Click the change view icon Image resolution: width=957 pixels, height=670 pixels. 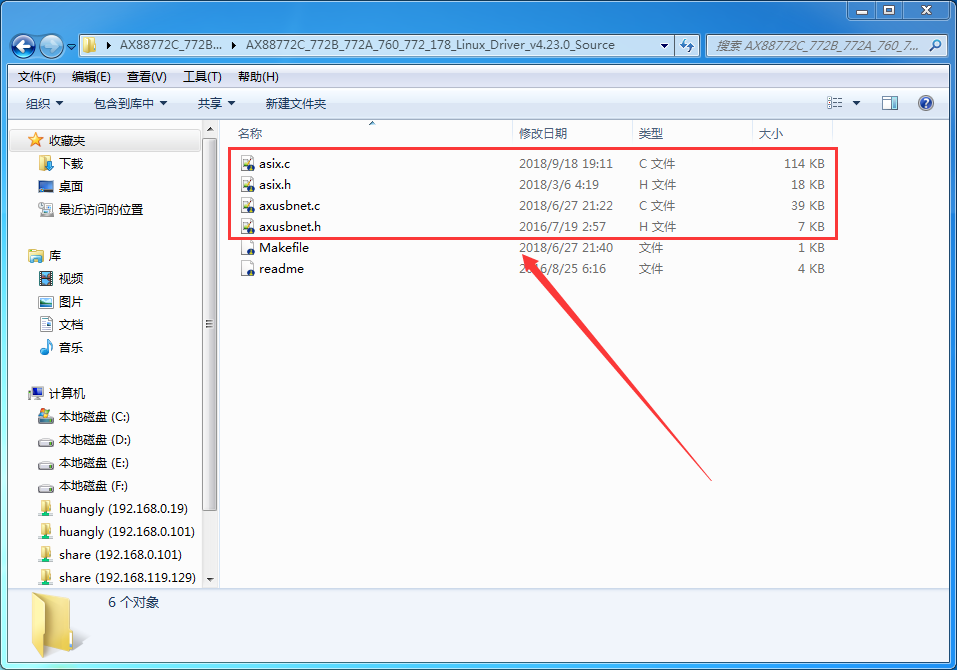point(835,103)
